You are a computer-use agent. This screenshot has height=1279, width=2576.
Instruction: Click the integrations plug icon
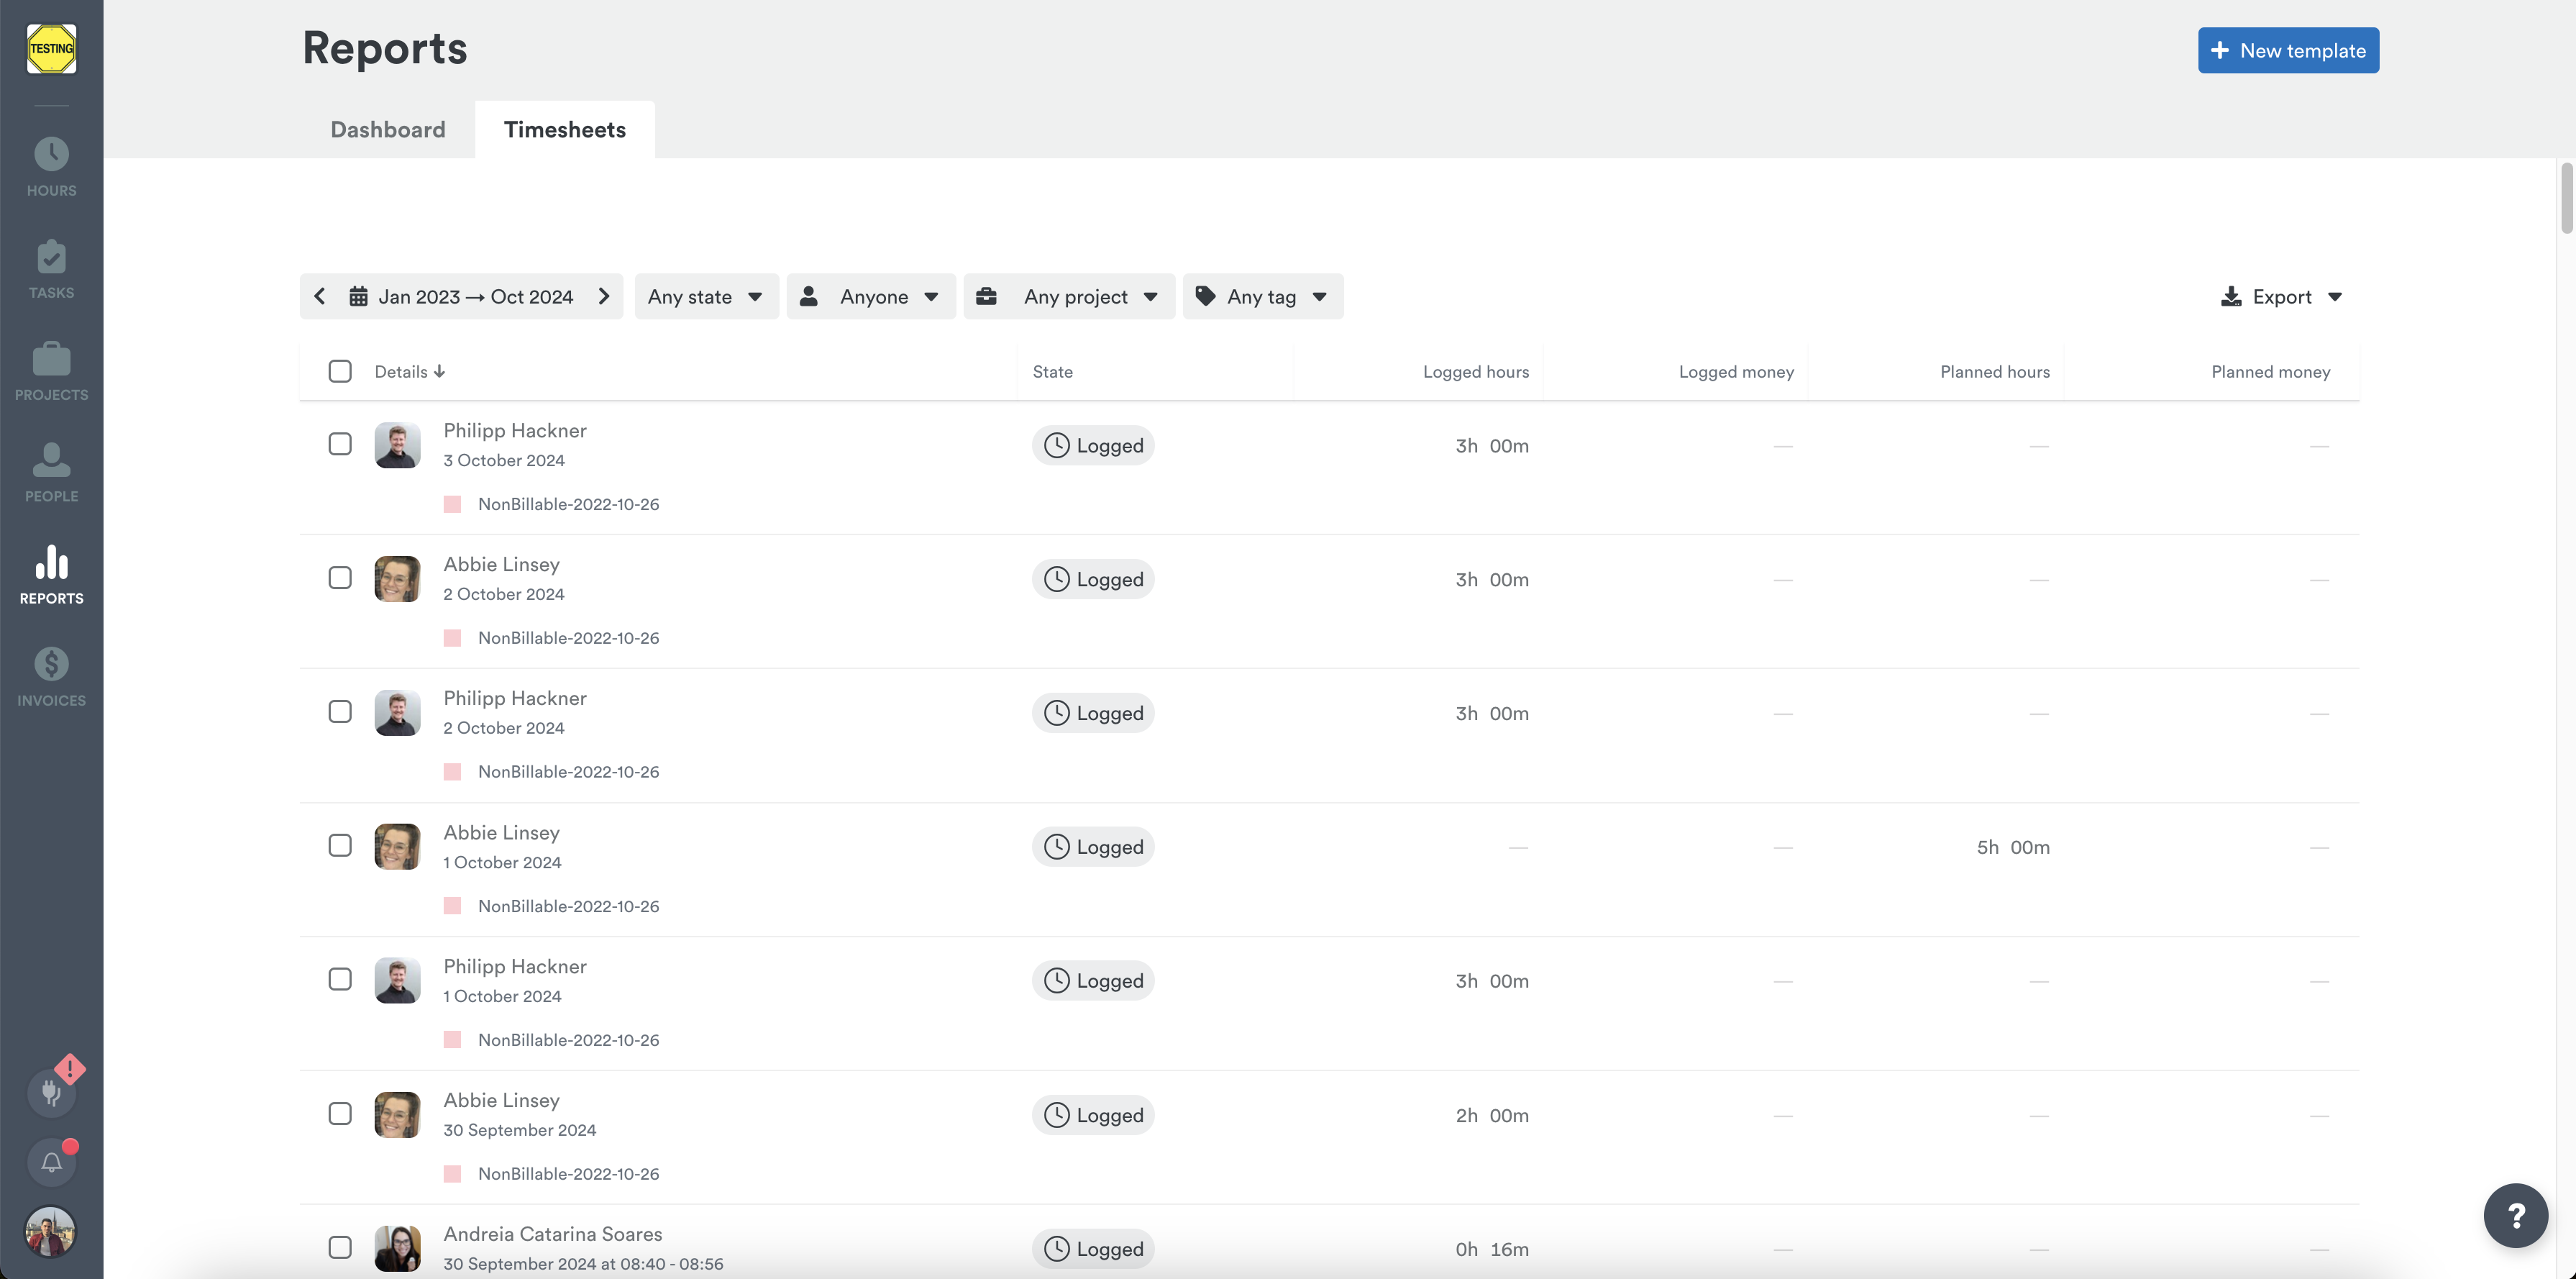[x=51, y=1092]
